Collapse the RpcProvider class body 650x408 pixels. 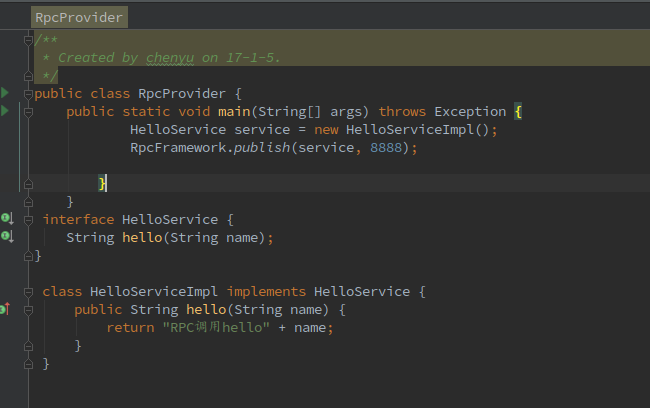coord(30,93)
